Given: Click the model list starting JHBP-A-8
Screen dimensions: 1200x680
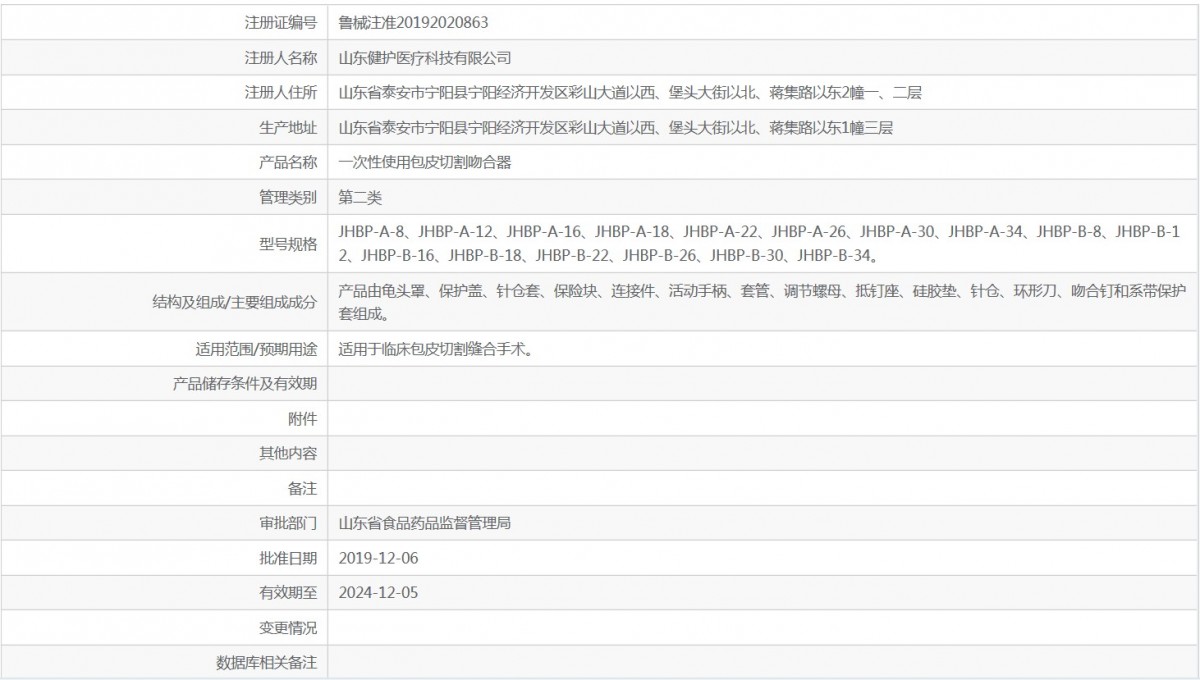Looking at the screenshot, I should [x=760, y=243].
